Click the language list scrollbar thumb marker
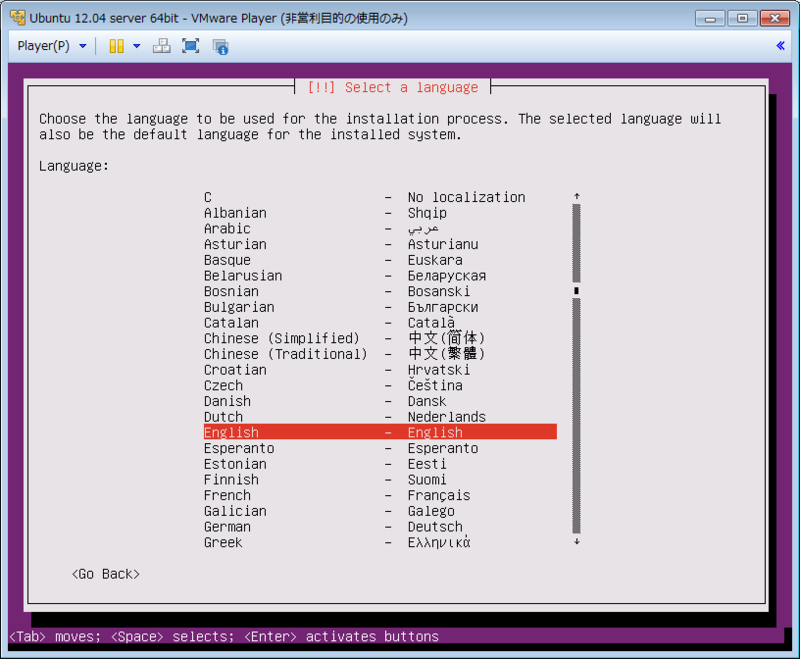 pyautogui.click(x=577, y=291)
